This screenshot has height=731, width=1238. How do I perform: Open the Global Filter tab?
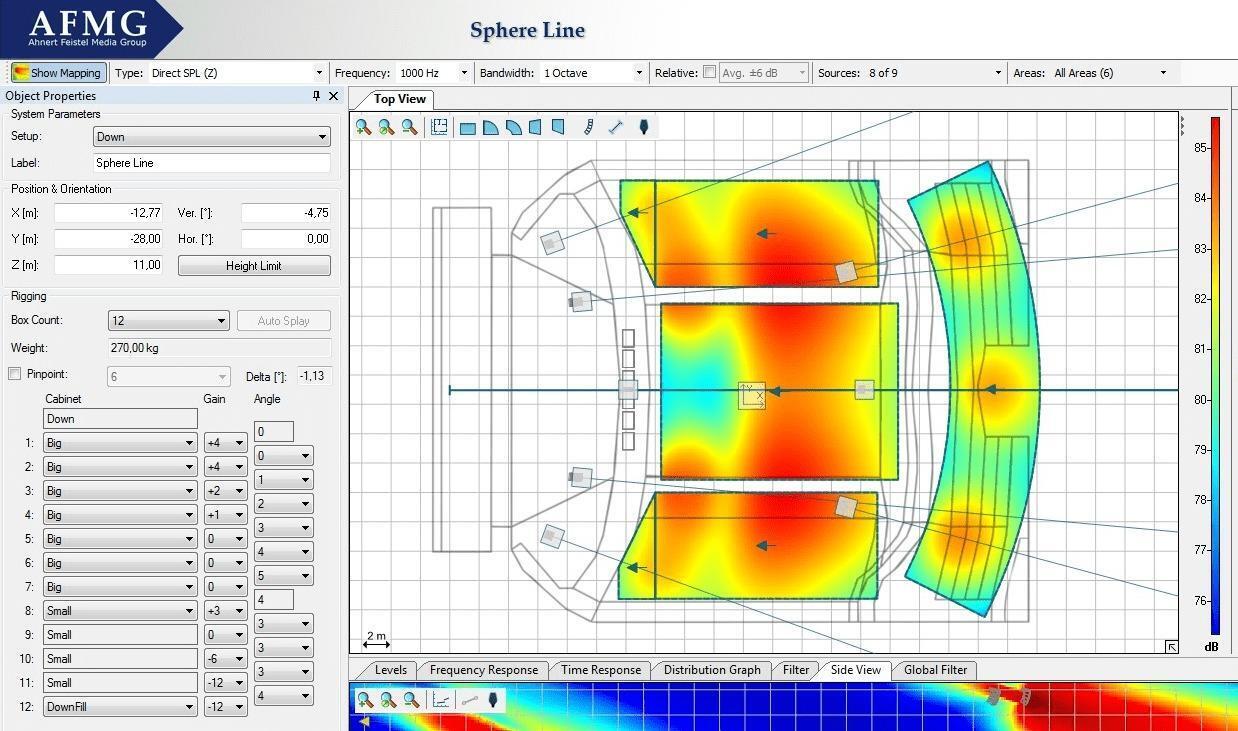935,670
